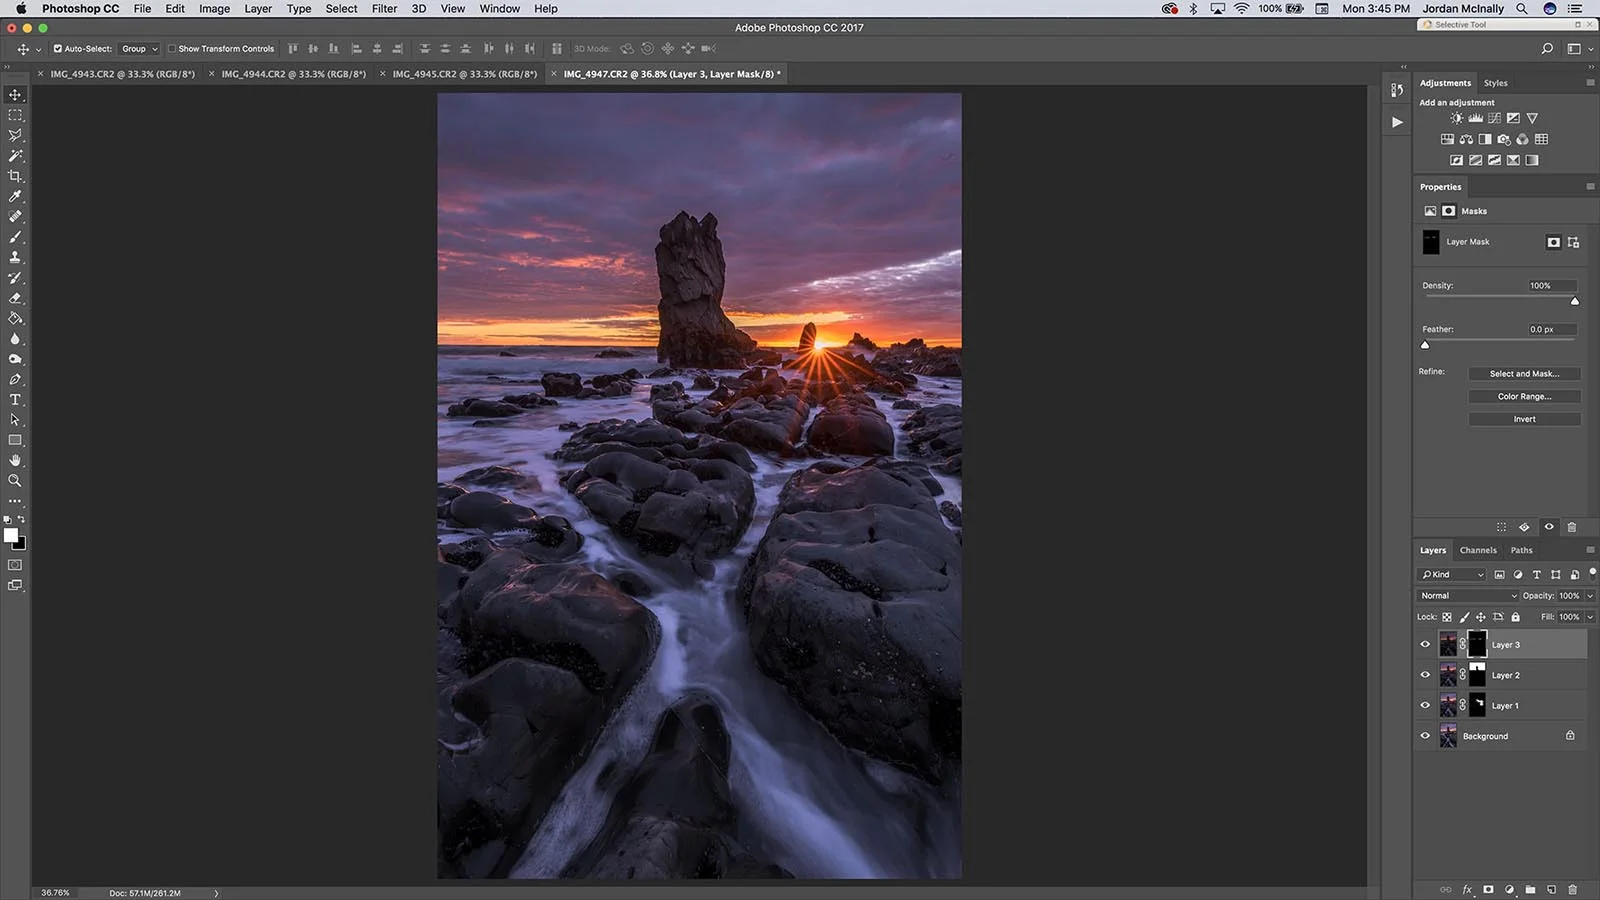Add a Brightness/Contrast adjustment

(x=1456, y=118)
